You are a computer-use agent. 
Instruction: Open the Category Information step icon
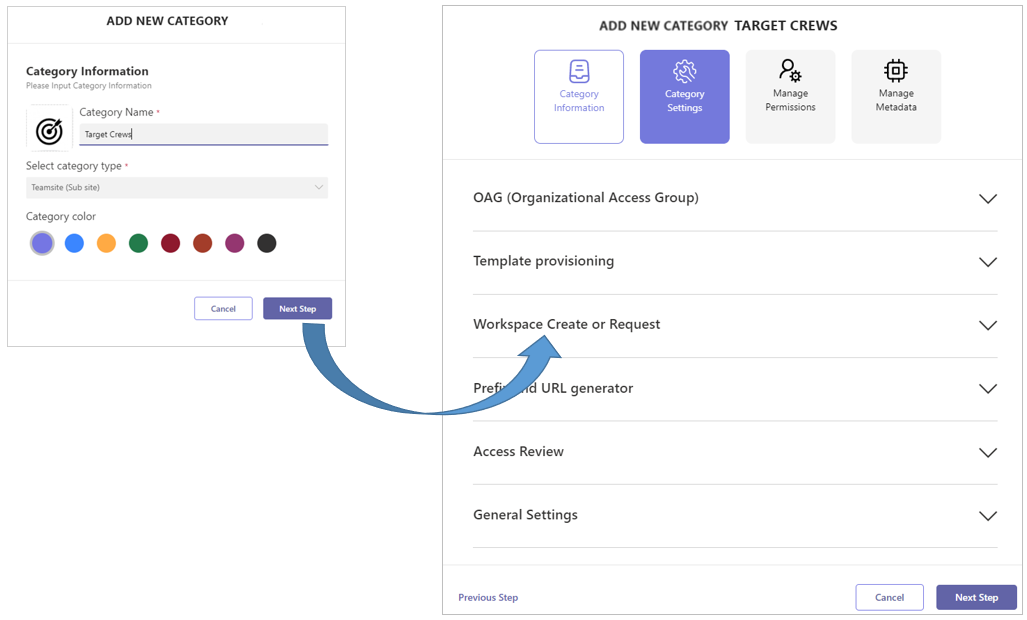coord(579,71)
